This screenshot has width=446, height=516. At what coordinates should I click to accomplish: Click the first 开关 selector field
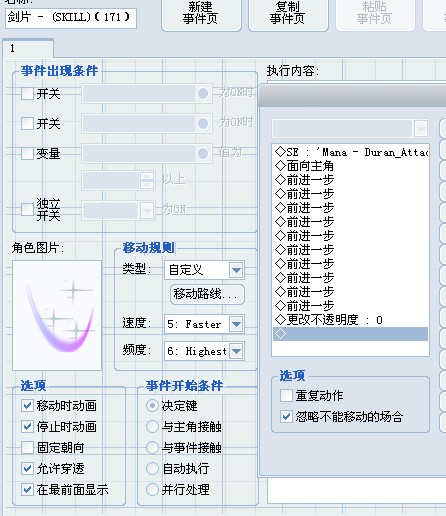point(147,94)
